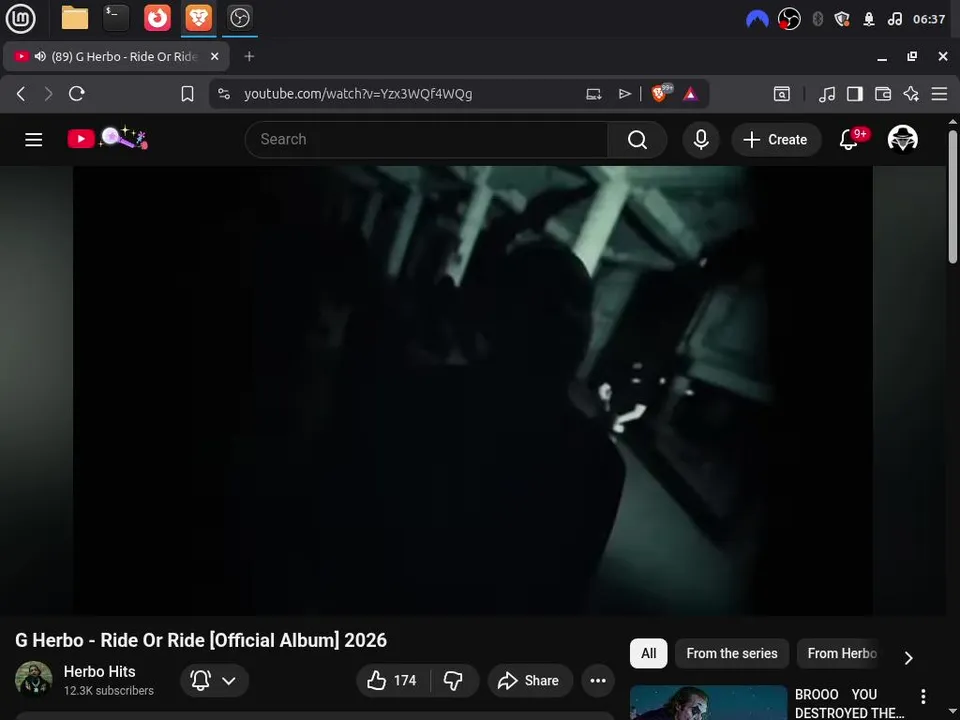This screenshot has height=720, width=960.
Task: Open the subscription notification bell dropdown
Action: [x=214, y=680]
